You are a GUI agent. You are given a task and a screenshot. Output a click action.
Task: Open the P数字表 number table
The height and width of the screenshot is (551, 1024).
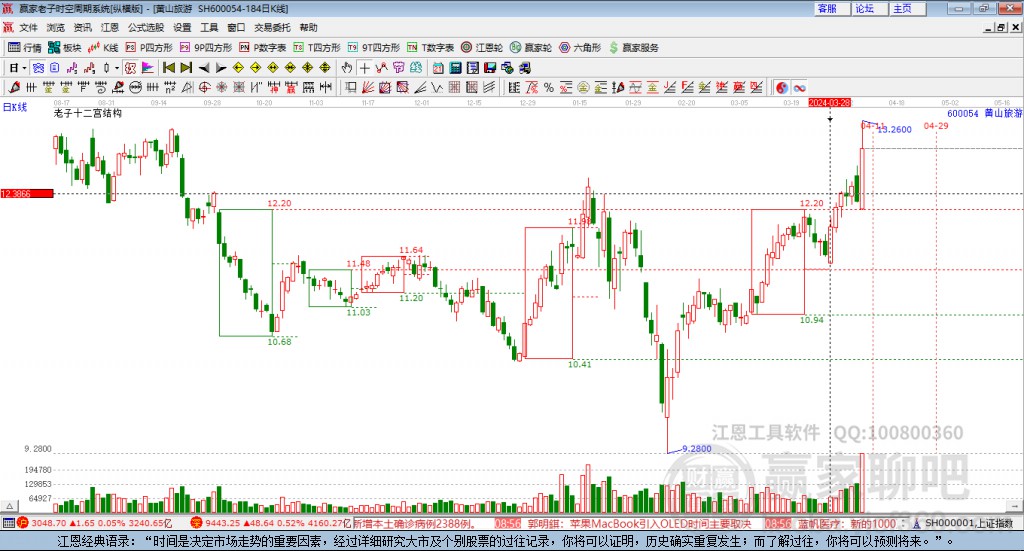(263, 48)
